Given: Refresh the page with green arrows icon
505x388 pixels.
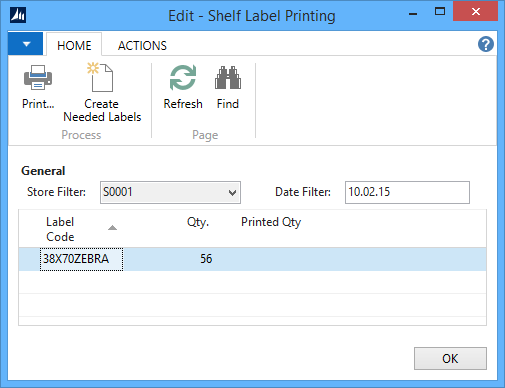Looking at the screenshot, I should 183,78.
